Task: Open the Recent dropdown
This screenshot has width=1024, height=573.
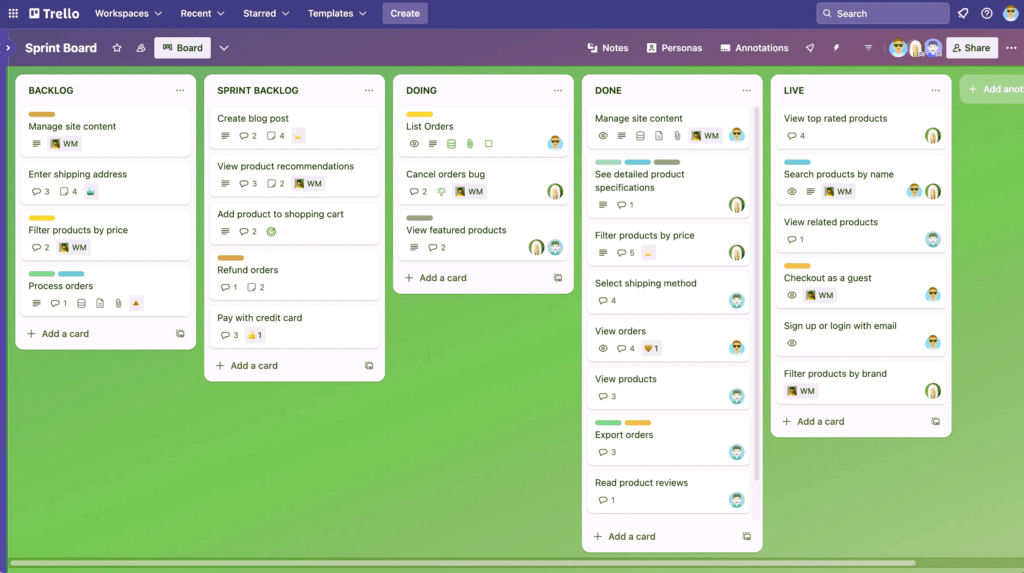Action: 202,13
